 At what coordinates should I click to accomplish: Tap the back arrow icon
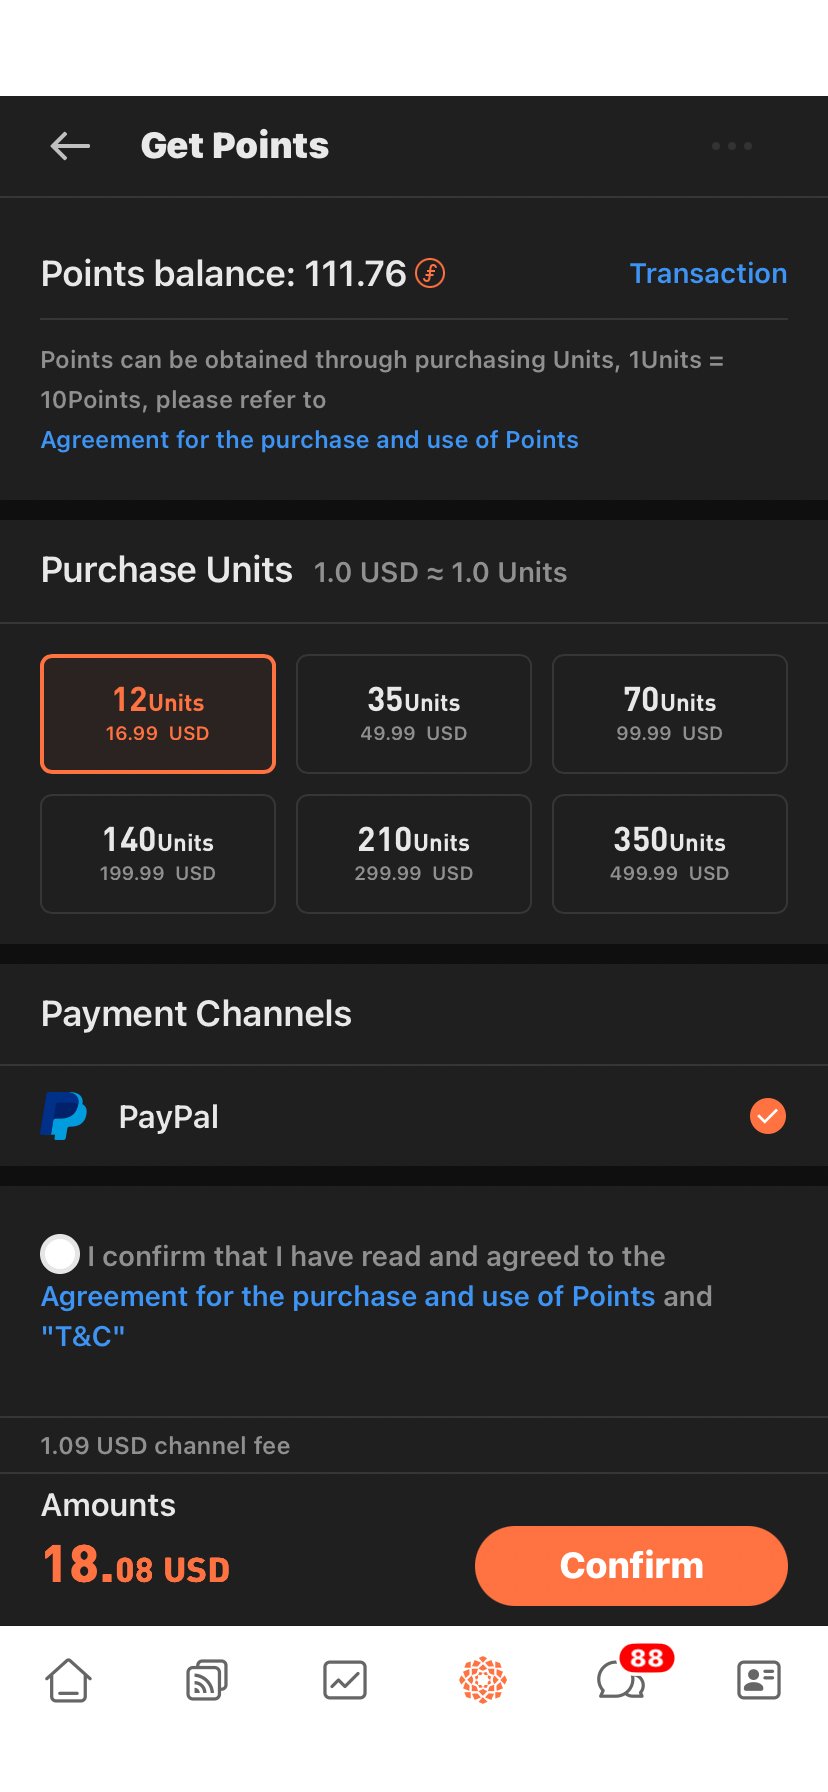(x=70, y=146)
